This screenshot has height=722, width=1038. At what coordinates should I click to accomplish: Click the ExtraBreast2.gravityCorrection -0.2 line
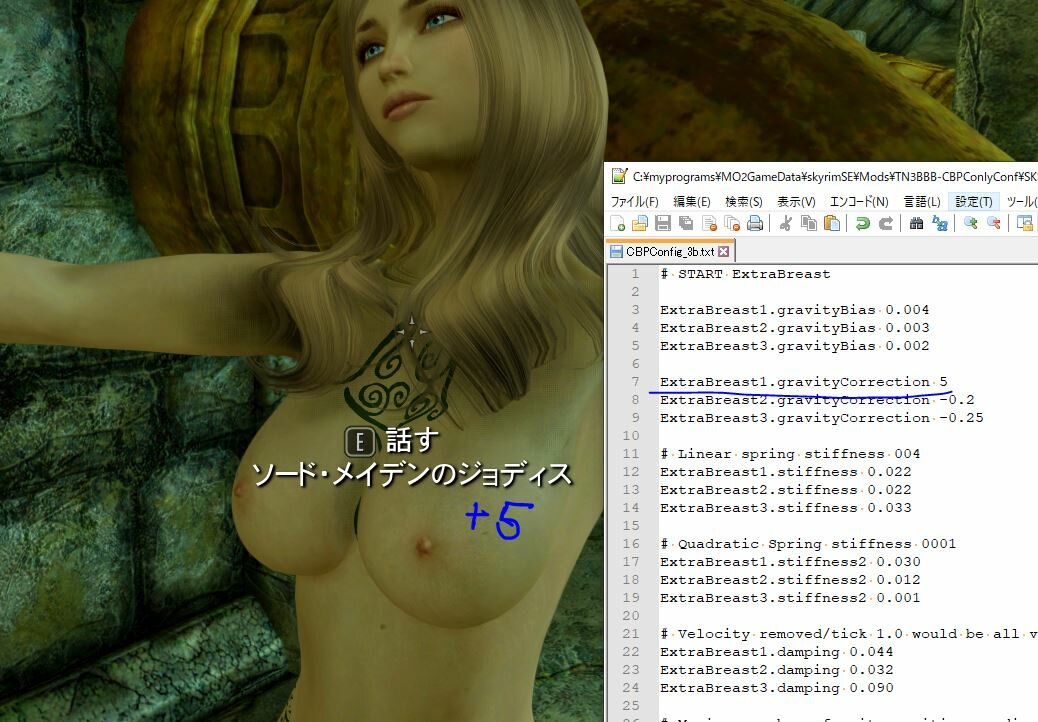tap(817, 400)
